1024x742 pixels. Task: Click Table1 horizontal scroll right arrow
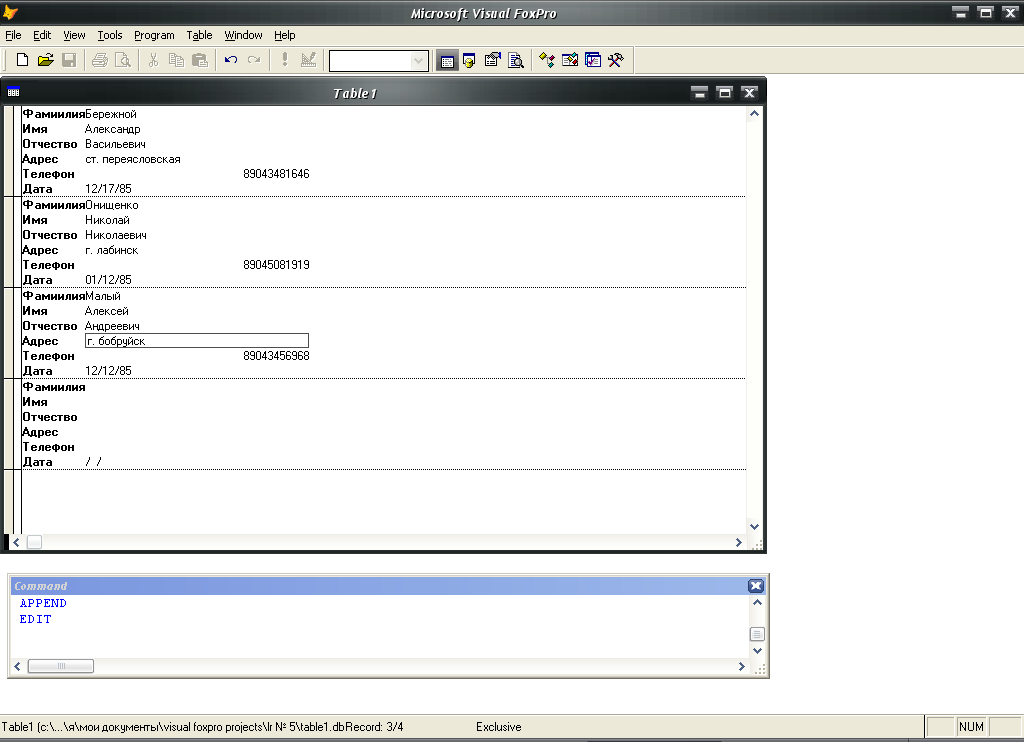(x=739, y=543)
